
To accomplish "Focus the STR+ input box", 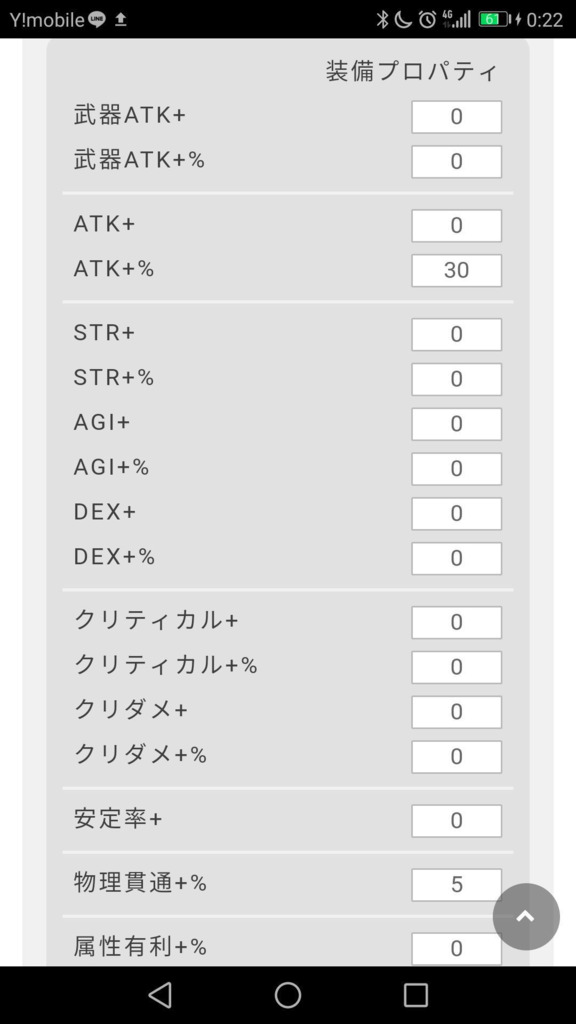I will [456, 334].
